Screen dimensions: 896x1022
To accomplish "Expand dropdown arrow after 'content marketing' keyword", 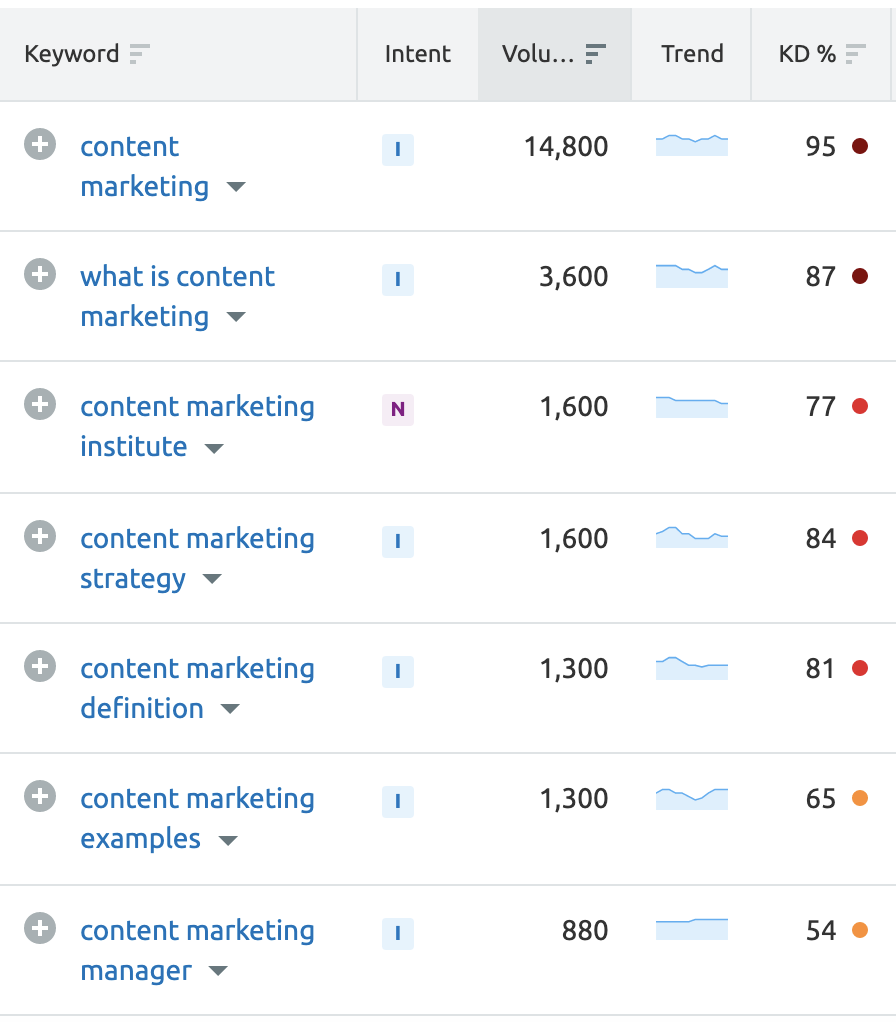I will click(x=236, y=188).
